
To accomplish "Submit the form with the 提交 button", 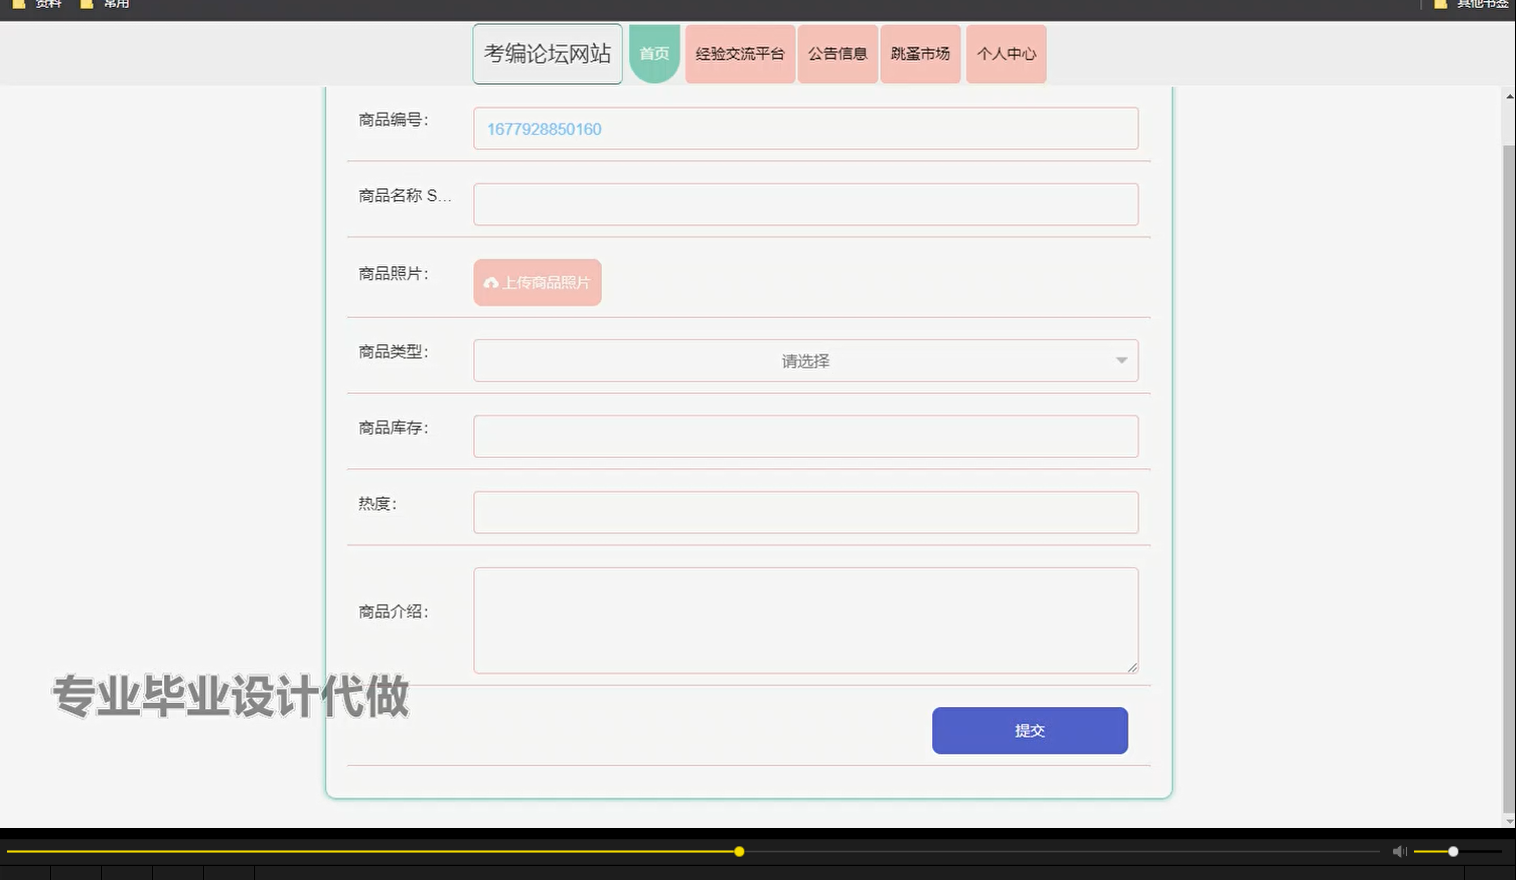I will click(1030, 730).
